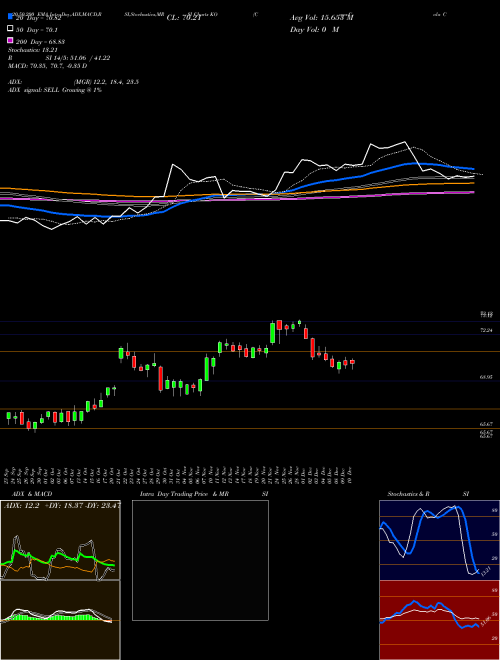Click the 'Day Vol: 0 M' label
Image resolution: width=500 pixels, height=660 pixels.
[x=314, y=29]
